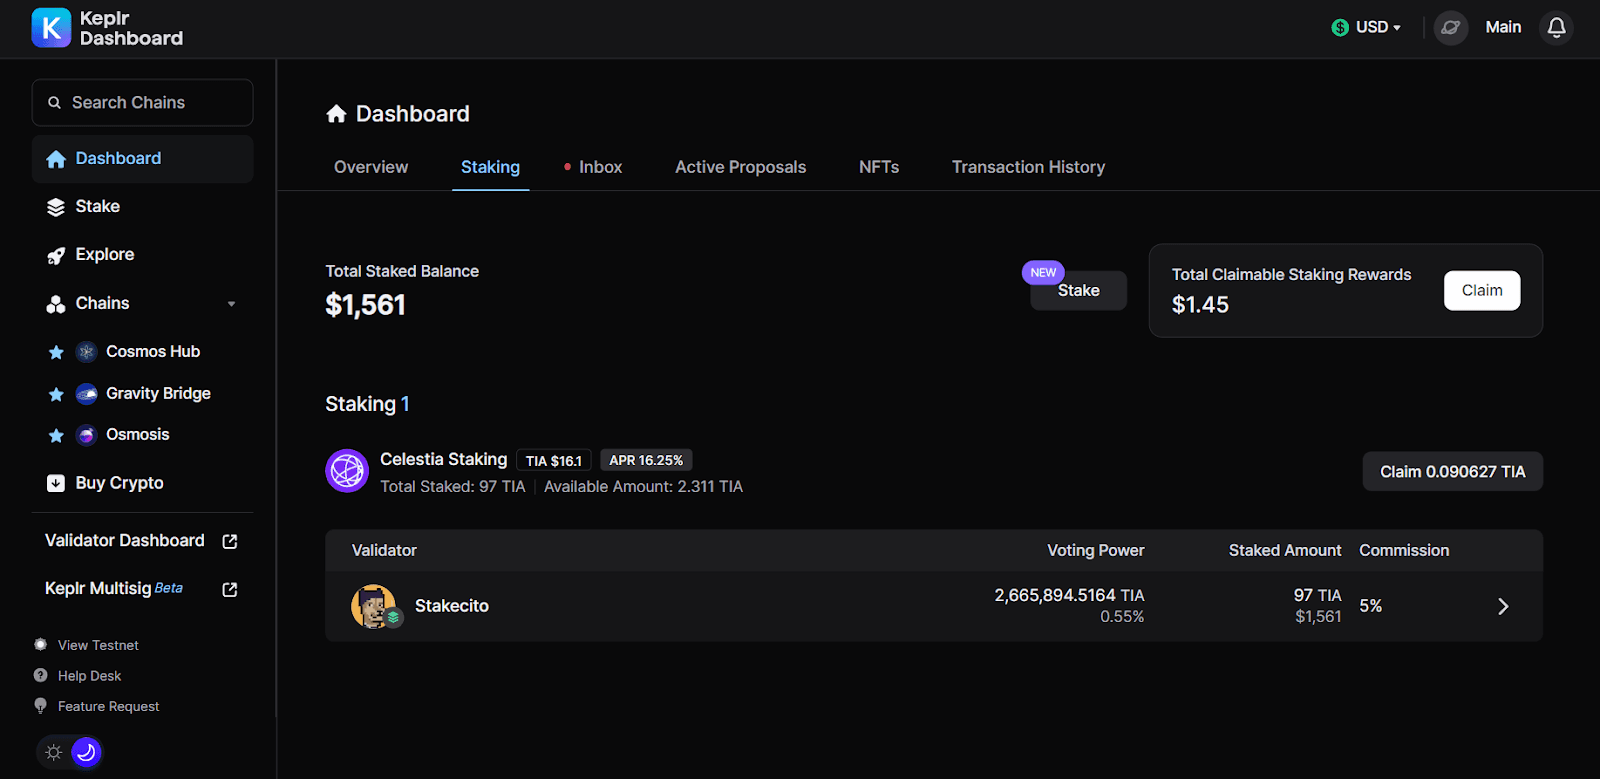The width and height of the screenshot is (1600, 779).
Task: Click the Claim rewards button
Action: (x=1482, y=291)
